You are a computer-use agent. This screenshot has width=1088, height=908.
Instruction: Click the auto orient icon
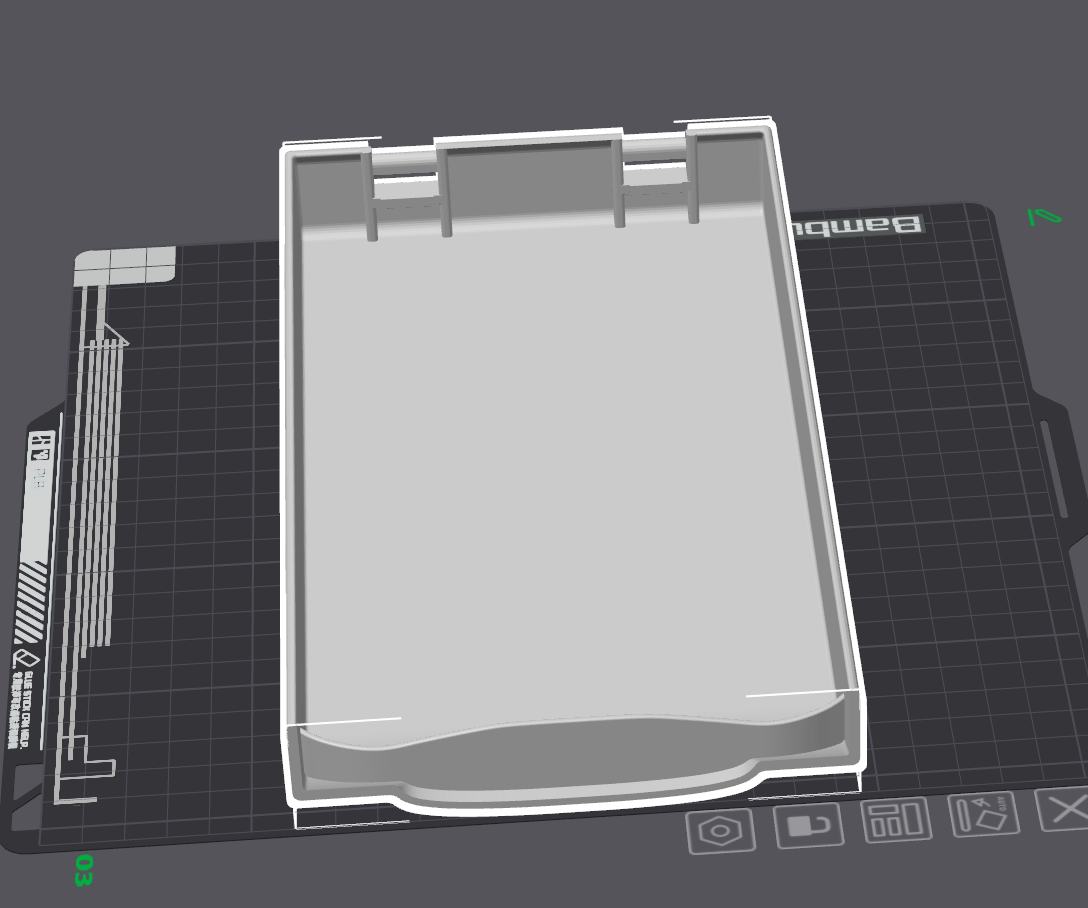pyautogui.click(x=983, y=815)
